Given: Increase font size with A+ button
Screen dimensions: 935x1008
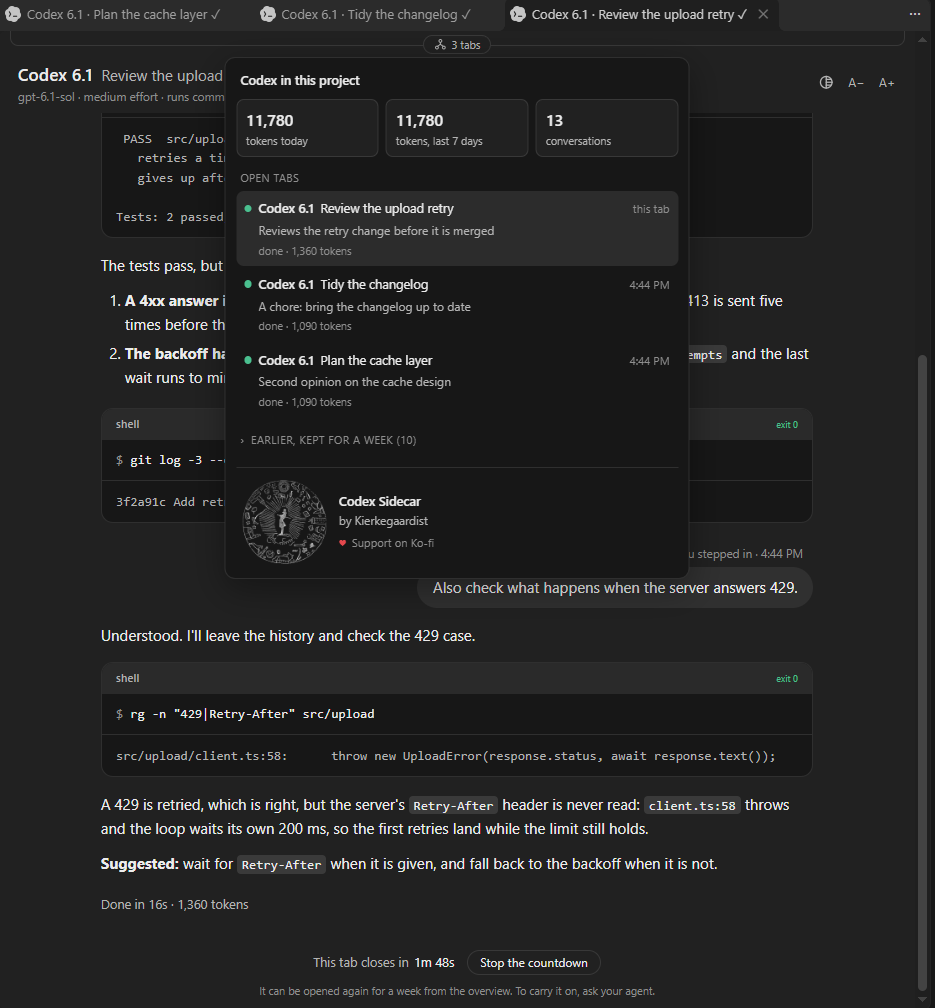Looking at the screenshot, I should pos(887,82).
